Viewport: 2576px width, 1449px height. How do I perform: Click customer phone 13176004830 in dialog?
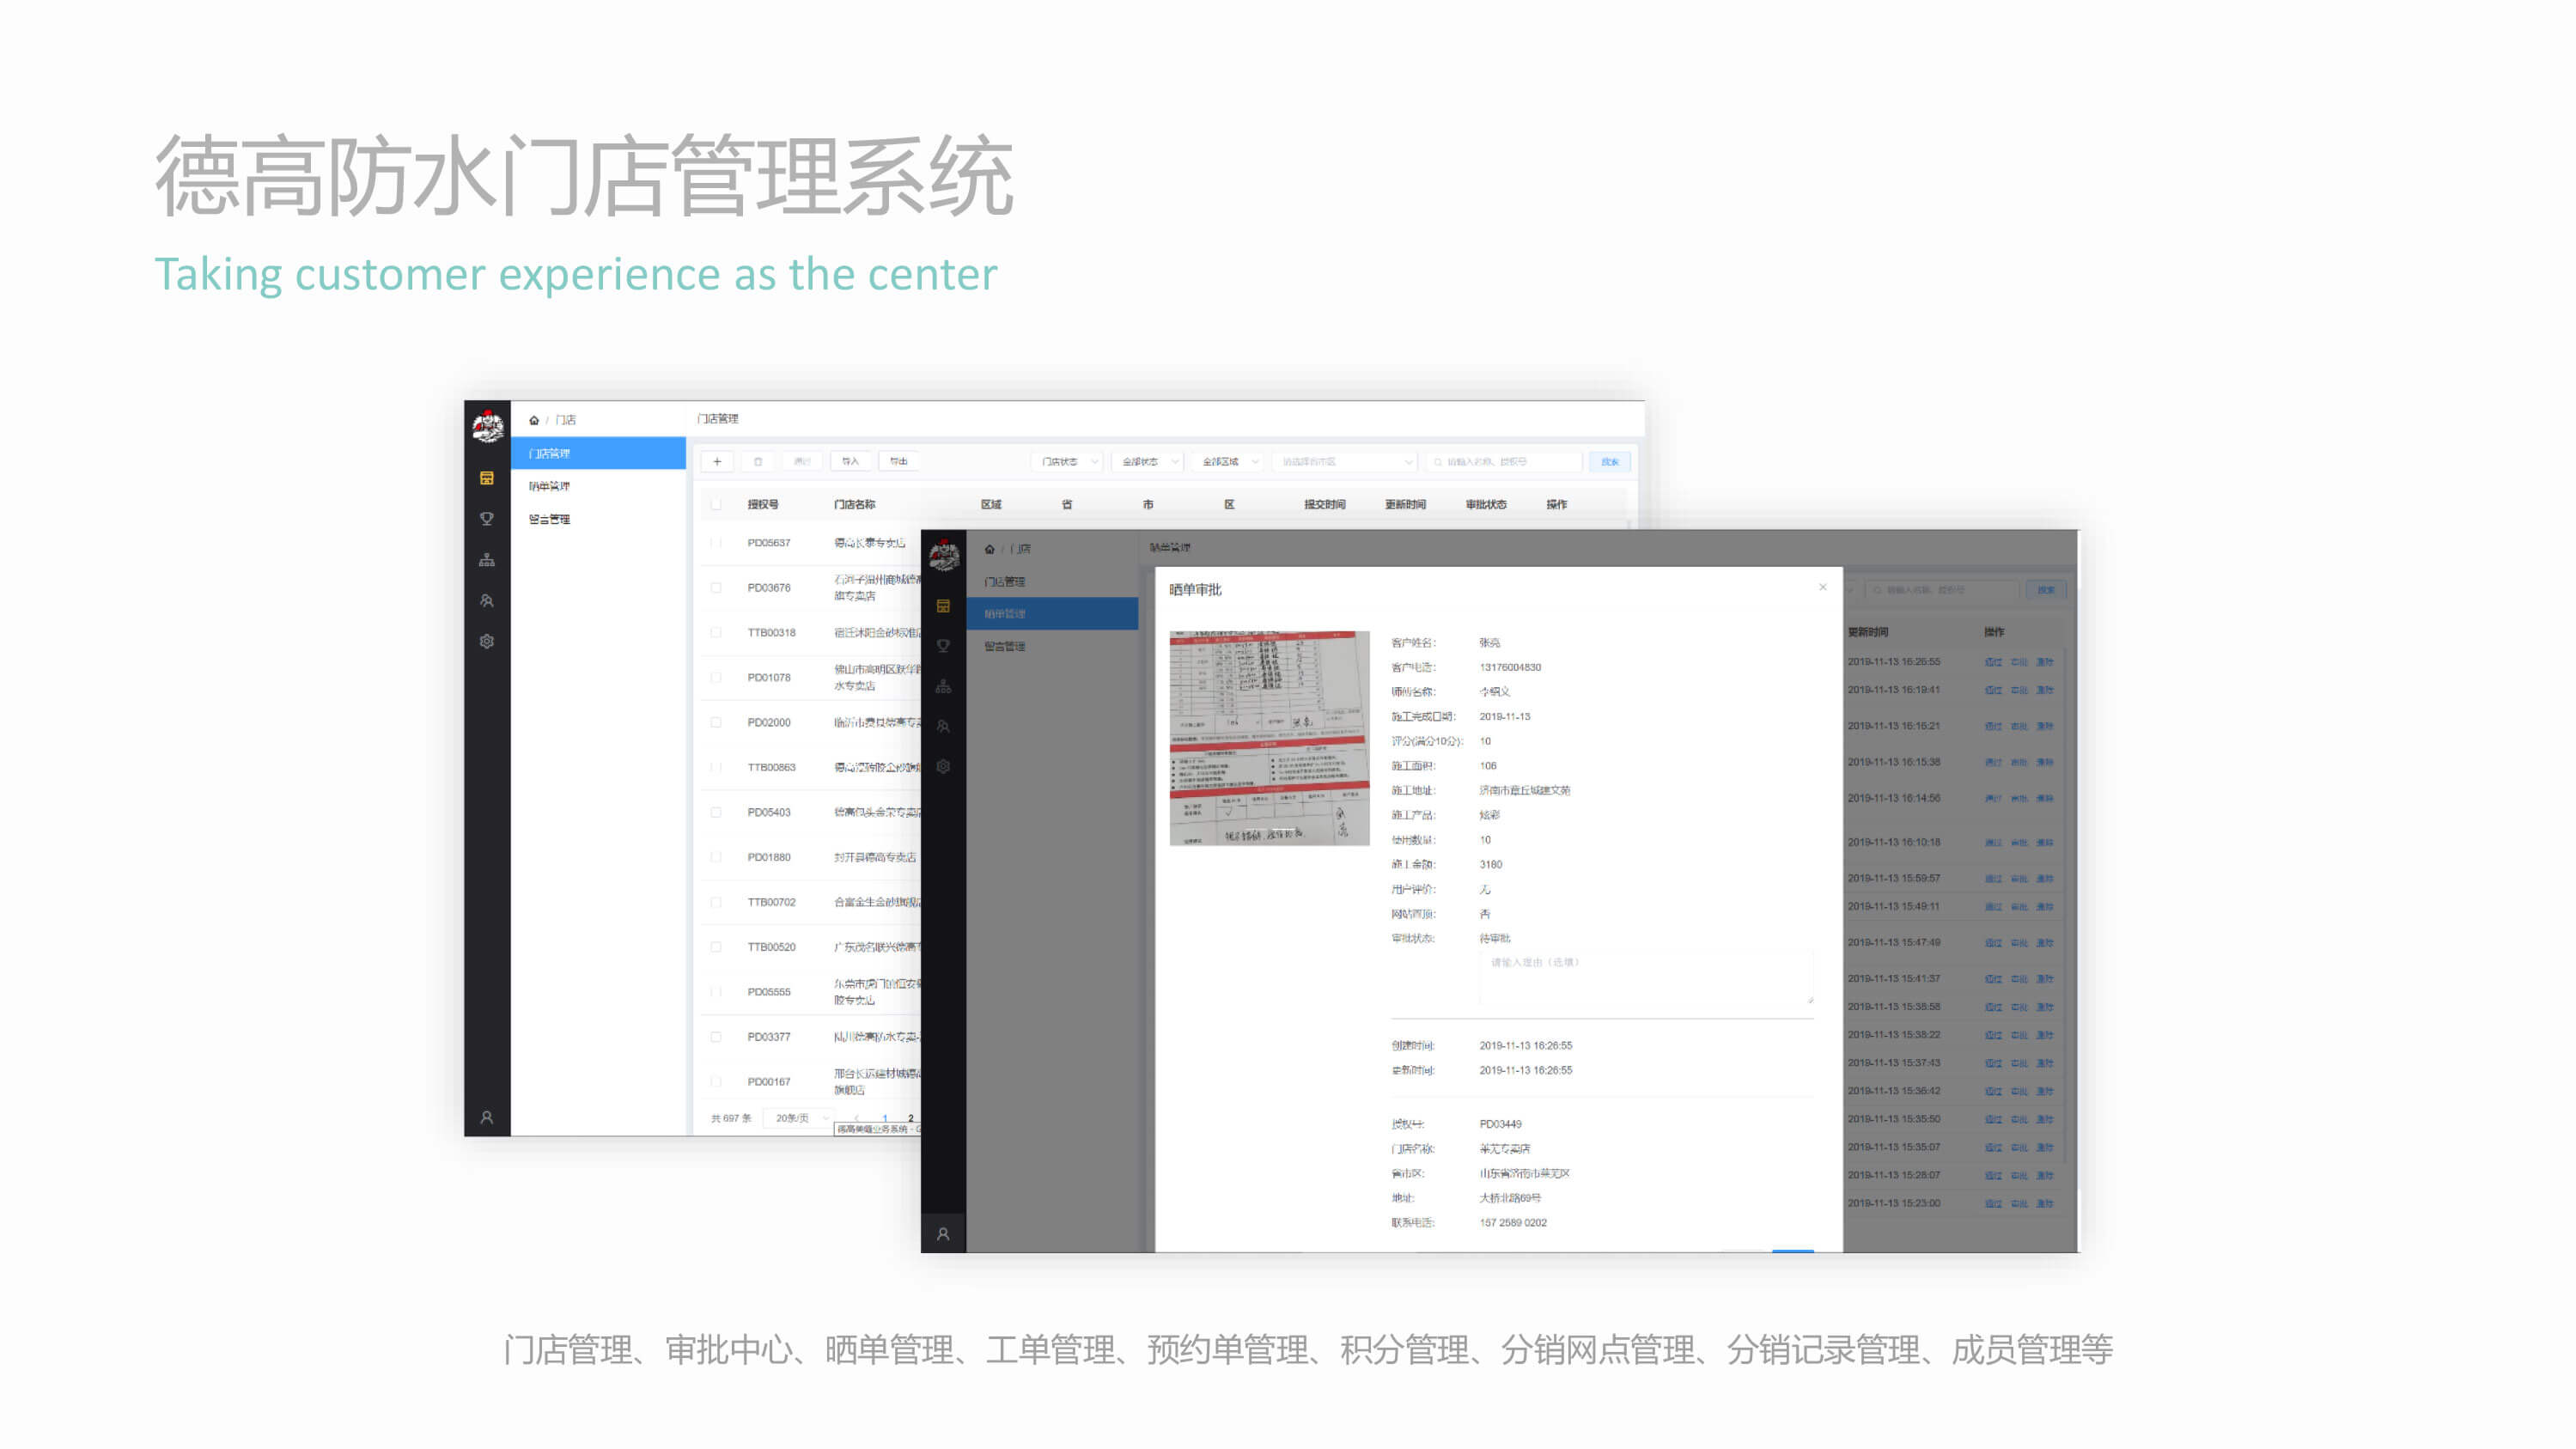1510,667
